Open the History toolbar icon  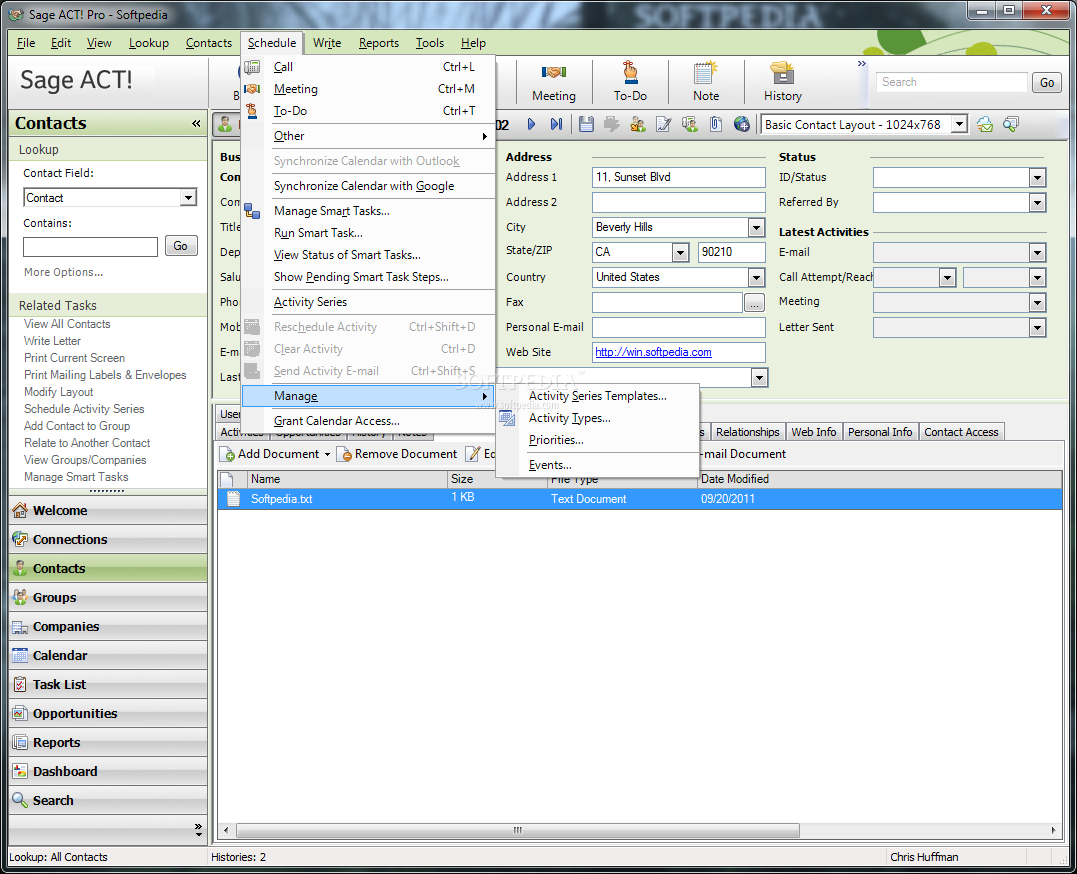782,81
